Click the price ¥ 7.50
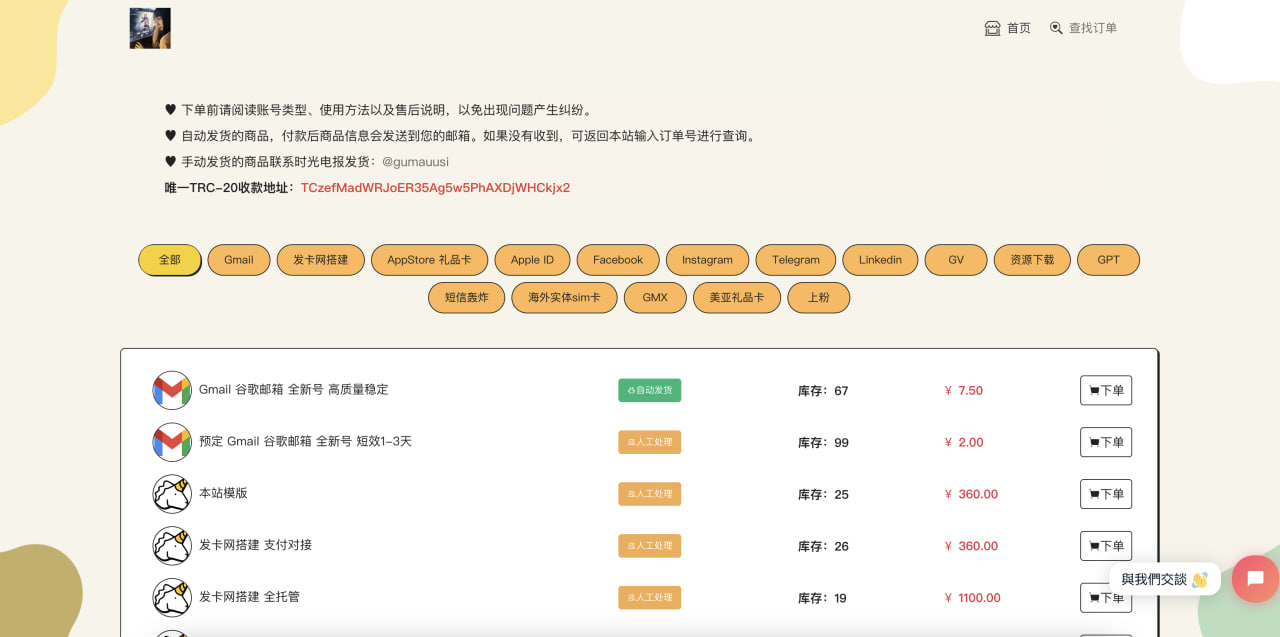This screenshot has width=1280, height=637. 964,390
